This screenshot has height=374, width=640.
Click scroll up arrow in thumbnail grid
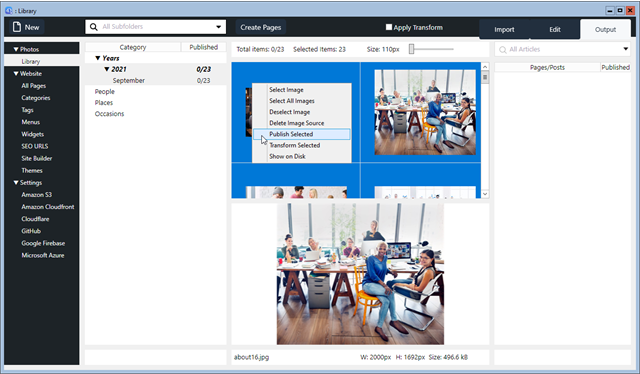(x=485, y=67)
